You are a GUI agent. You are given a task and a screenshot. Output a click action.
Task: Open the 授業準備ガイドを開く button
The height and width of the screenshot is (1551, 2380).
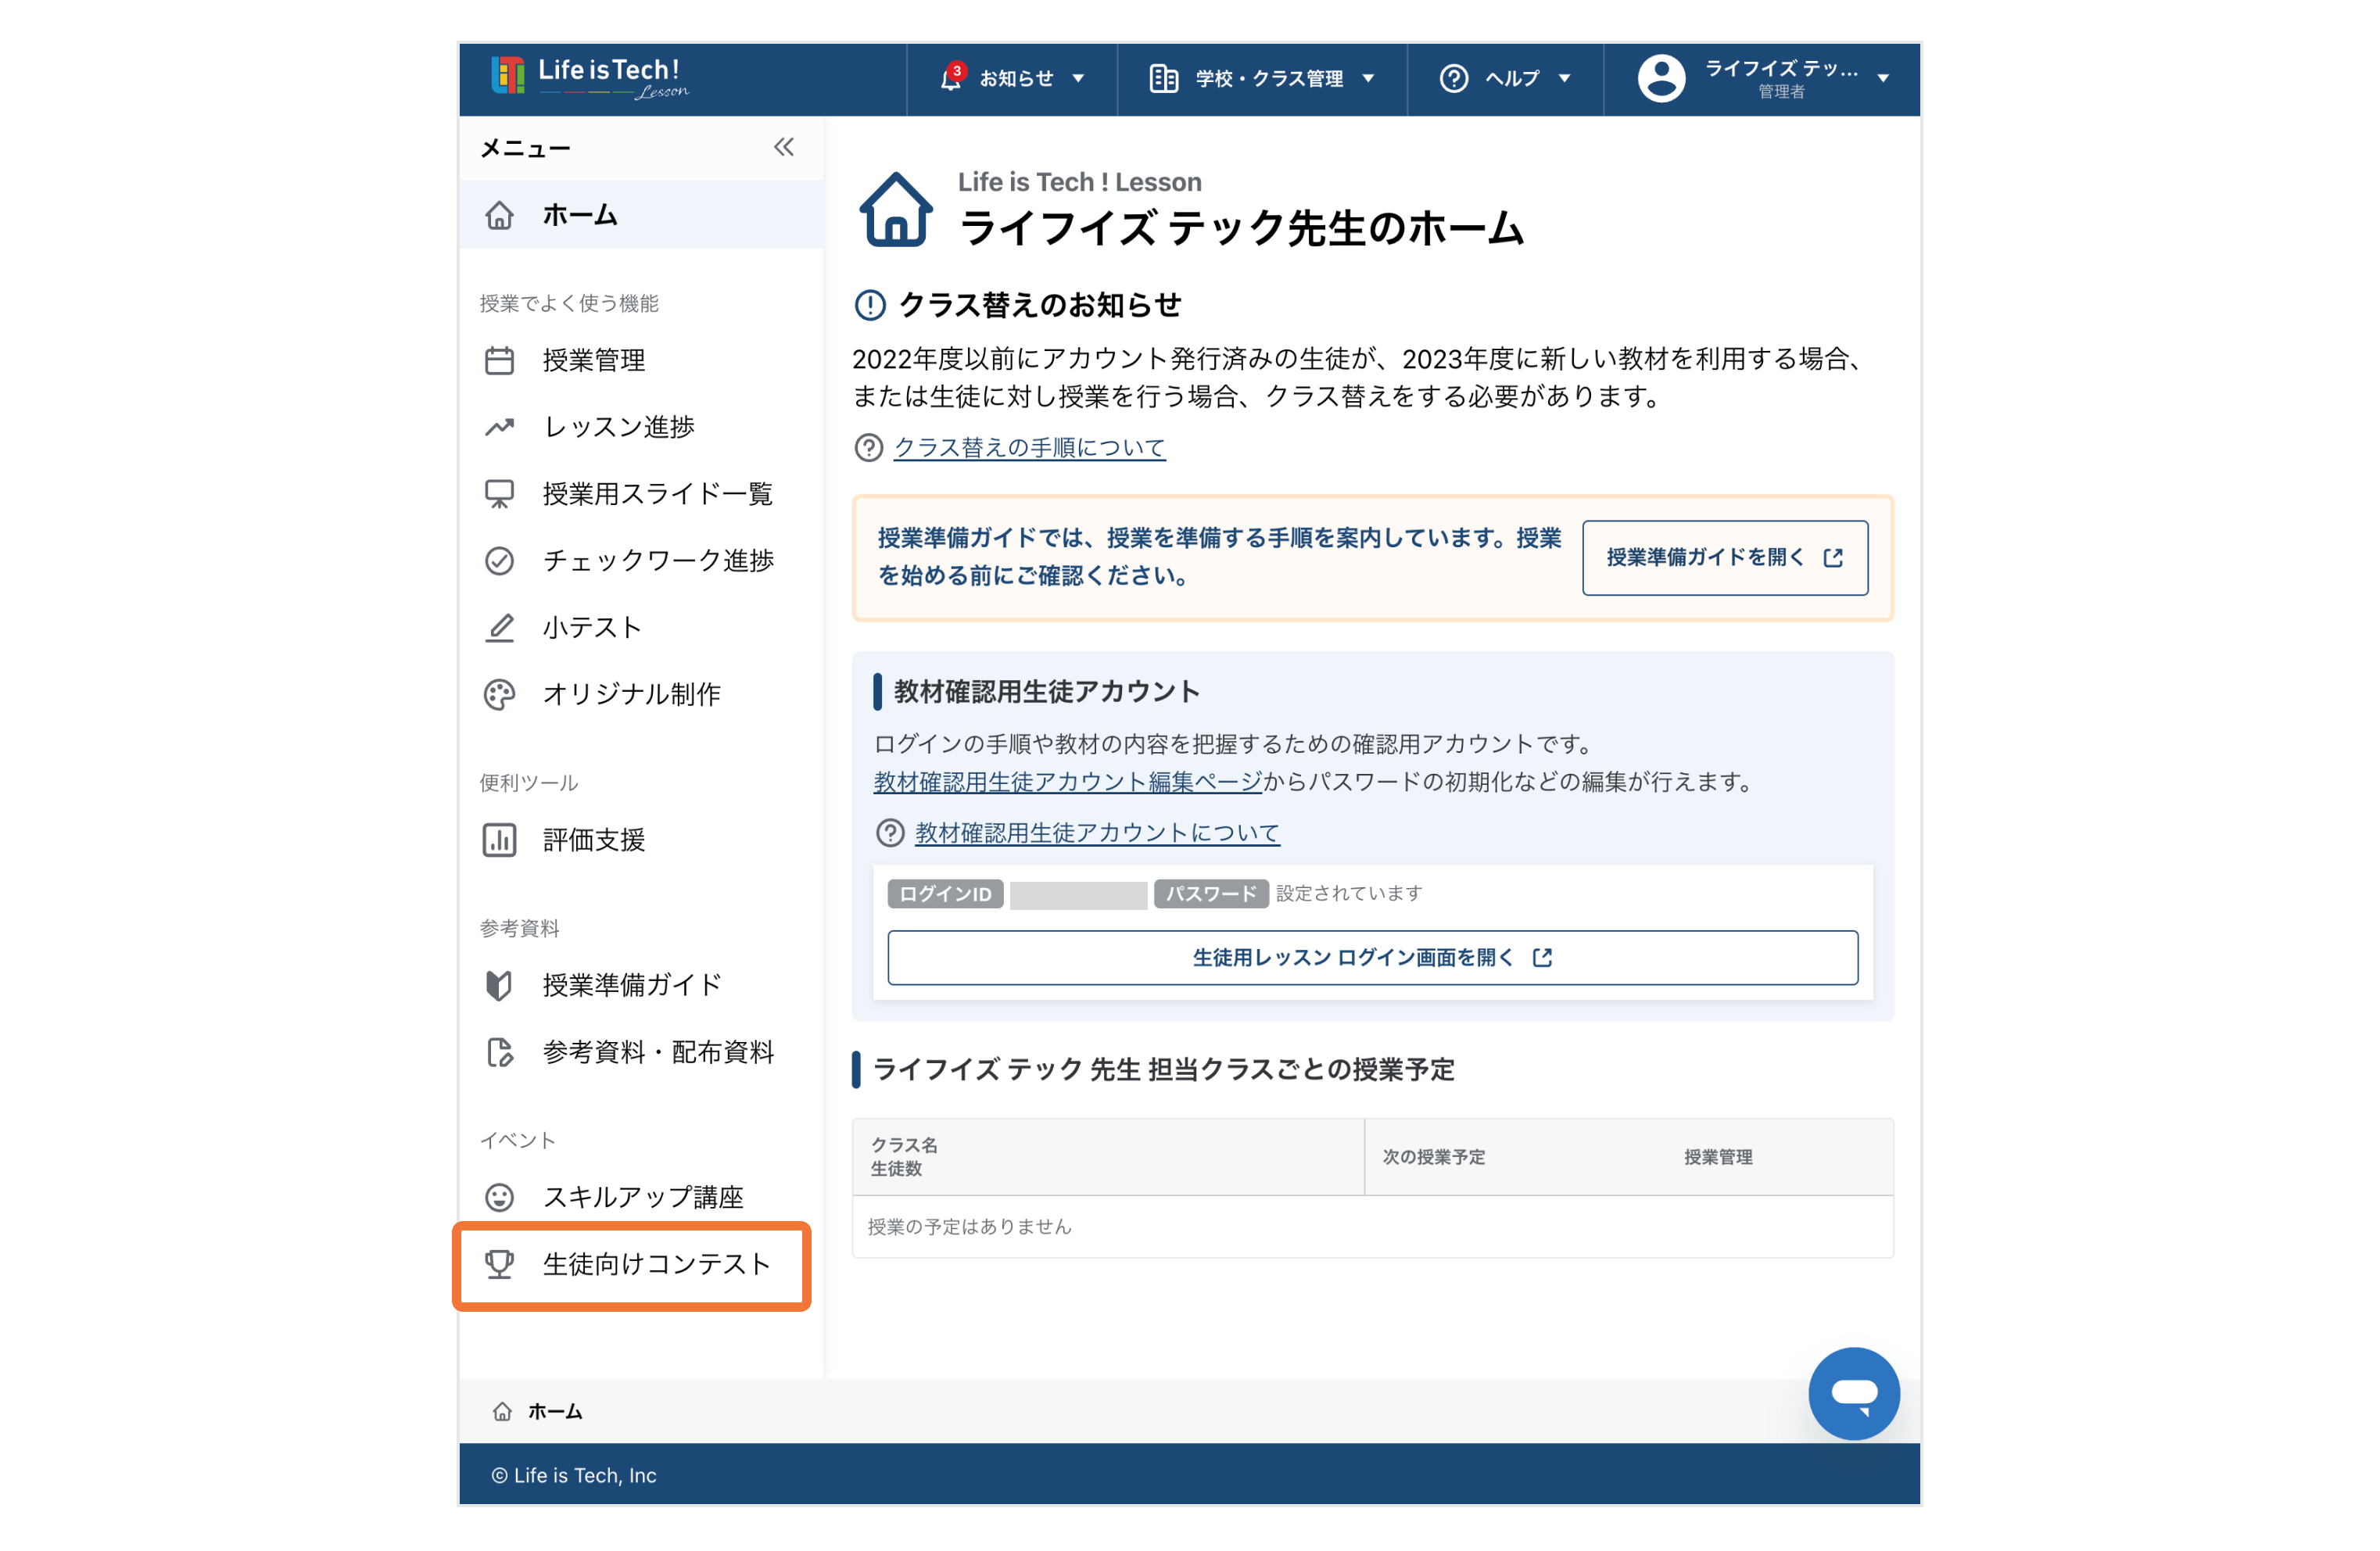click(x=1724, y=557)
